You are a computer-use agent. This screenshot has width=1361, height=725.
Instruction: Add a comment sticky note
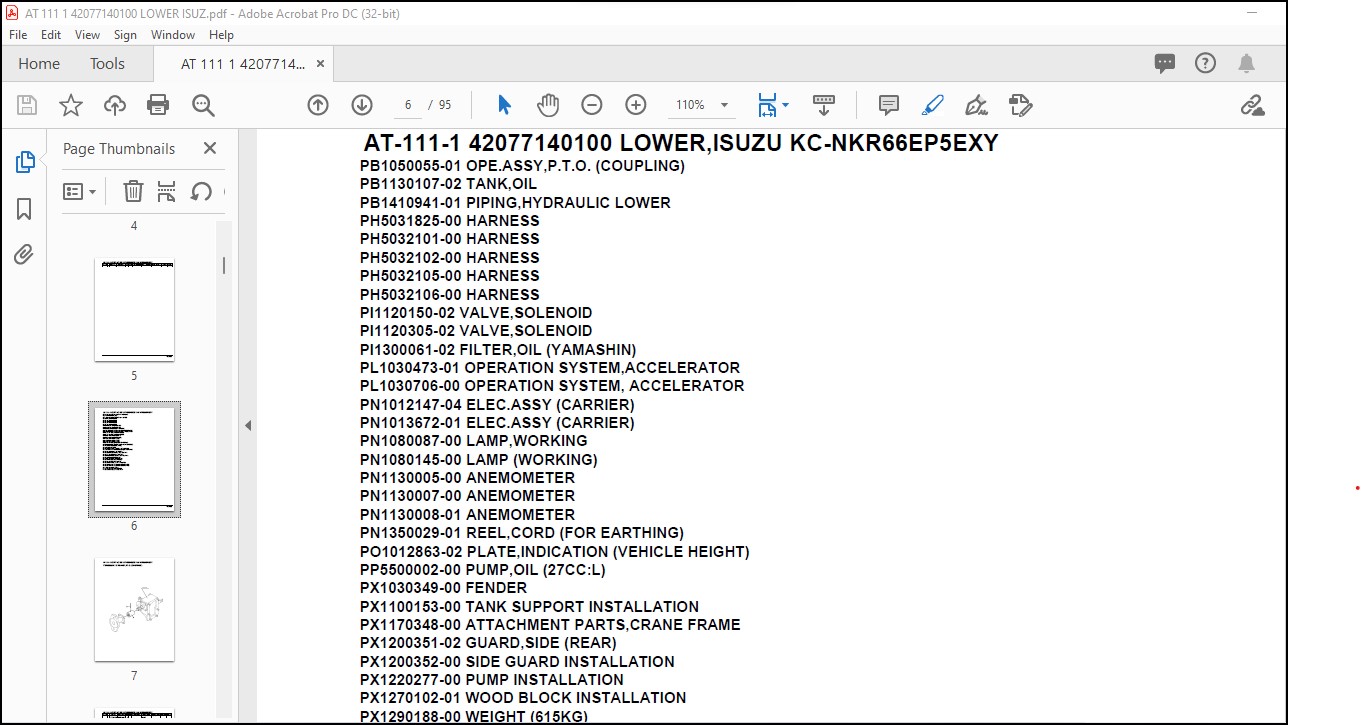point(888,105)
